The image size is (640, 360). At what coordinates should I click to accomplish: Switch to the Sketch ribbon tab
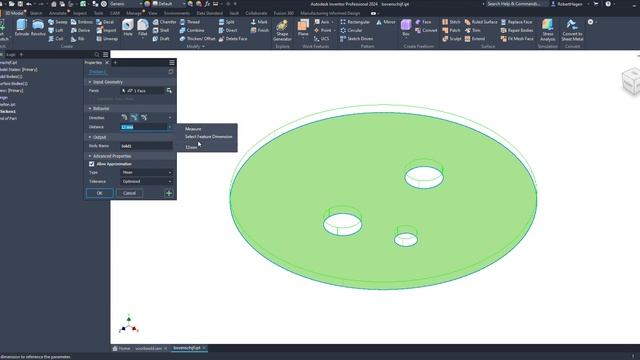(36, 13)
